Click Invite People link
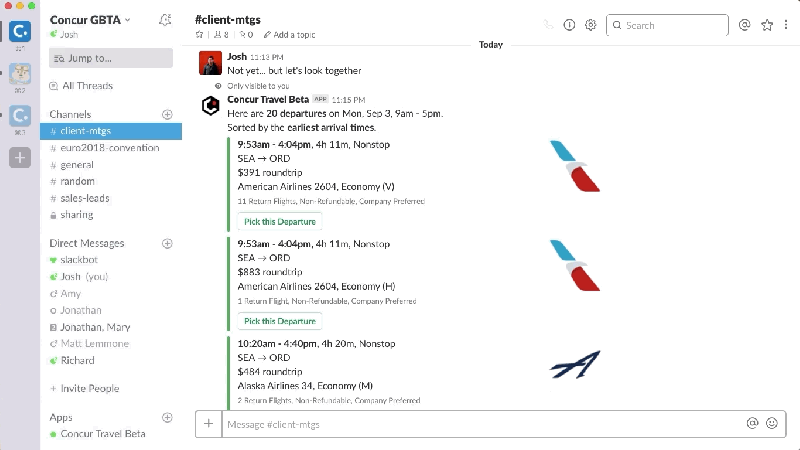Viewport: 800px width, 450px height. pyautogui.click(x=89, y=388)
